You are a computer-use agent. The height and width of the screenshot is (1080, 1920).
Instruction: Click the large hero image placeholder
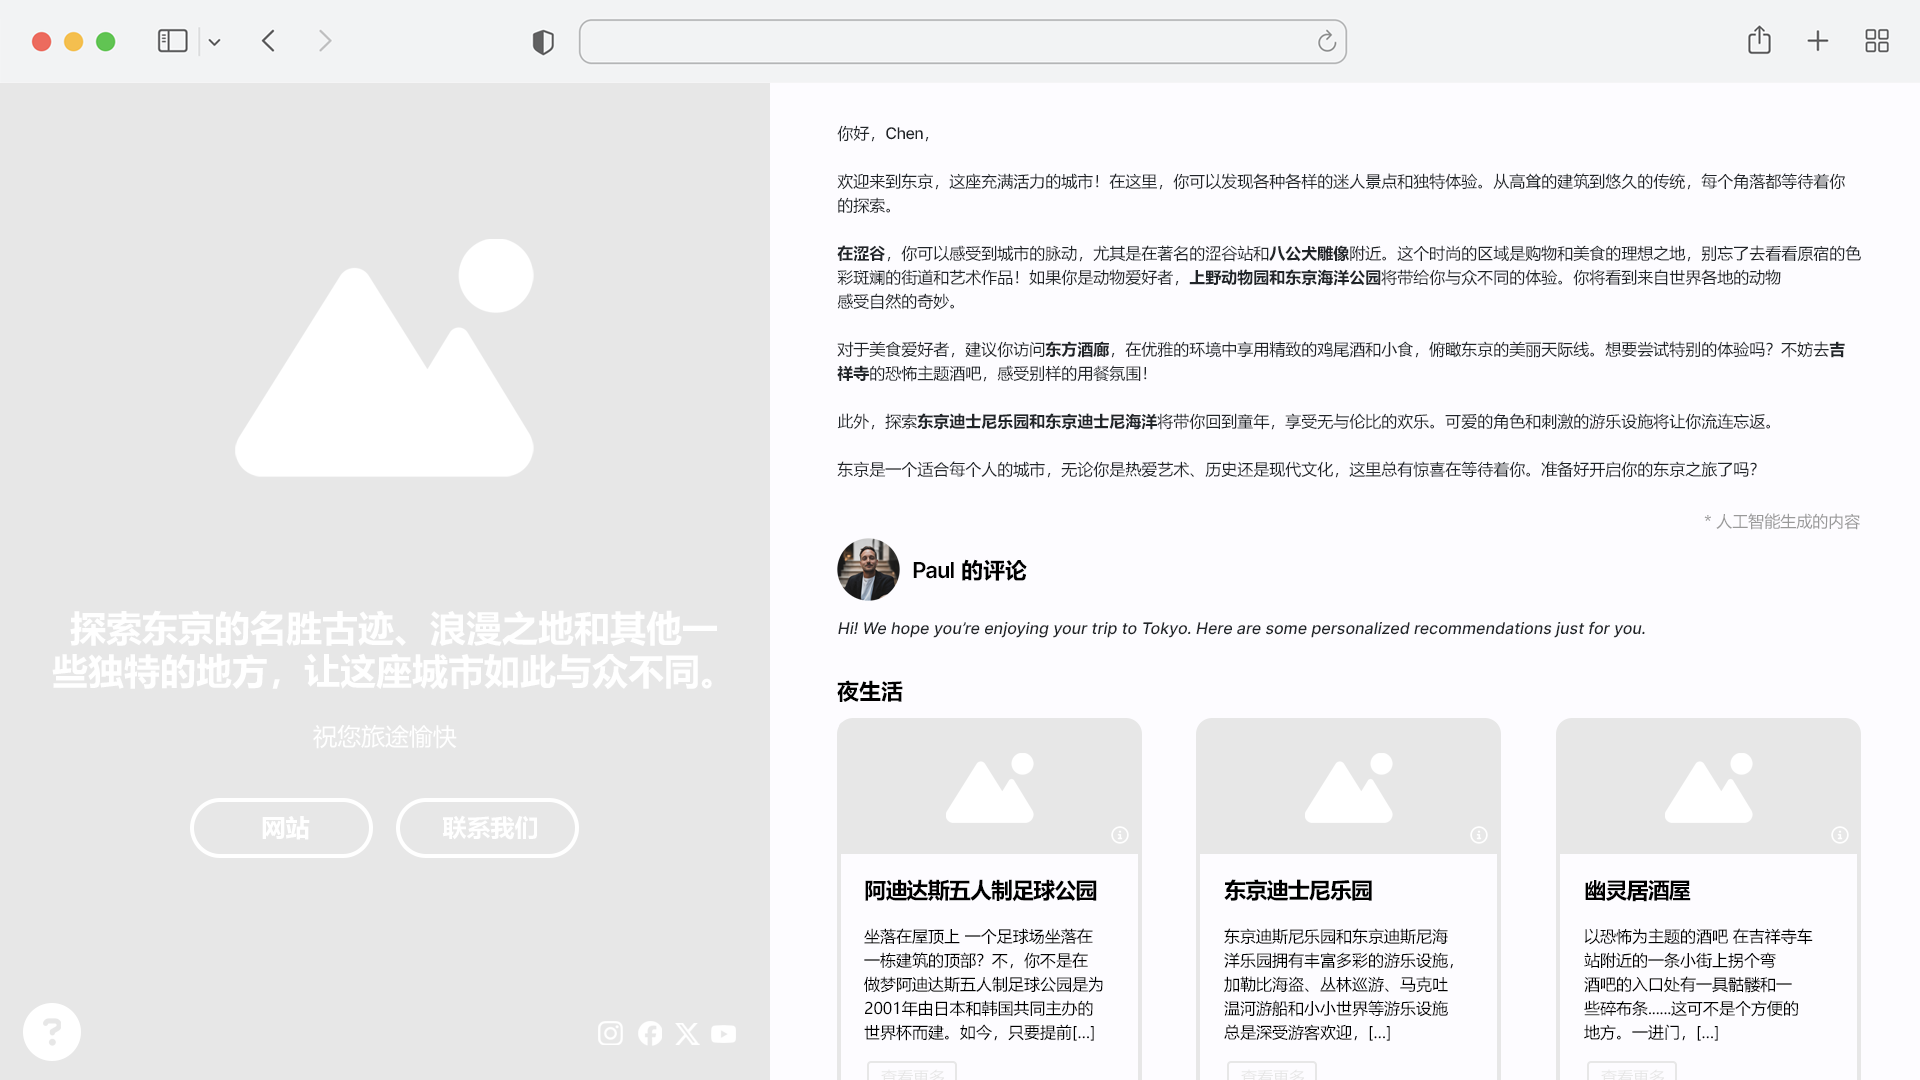point(384,357)
